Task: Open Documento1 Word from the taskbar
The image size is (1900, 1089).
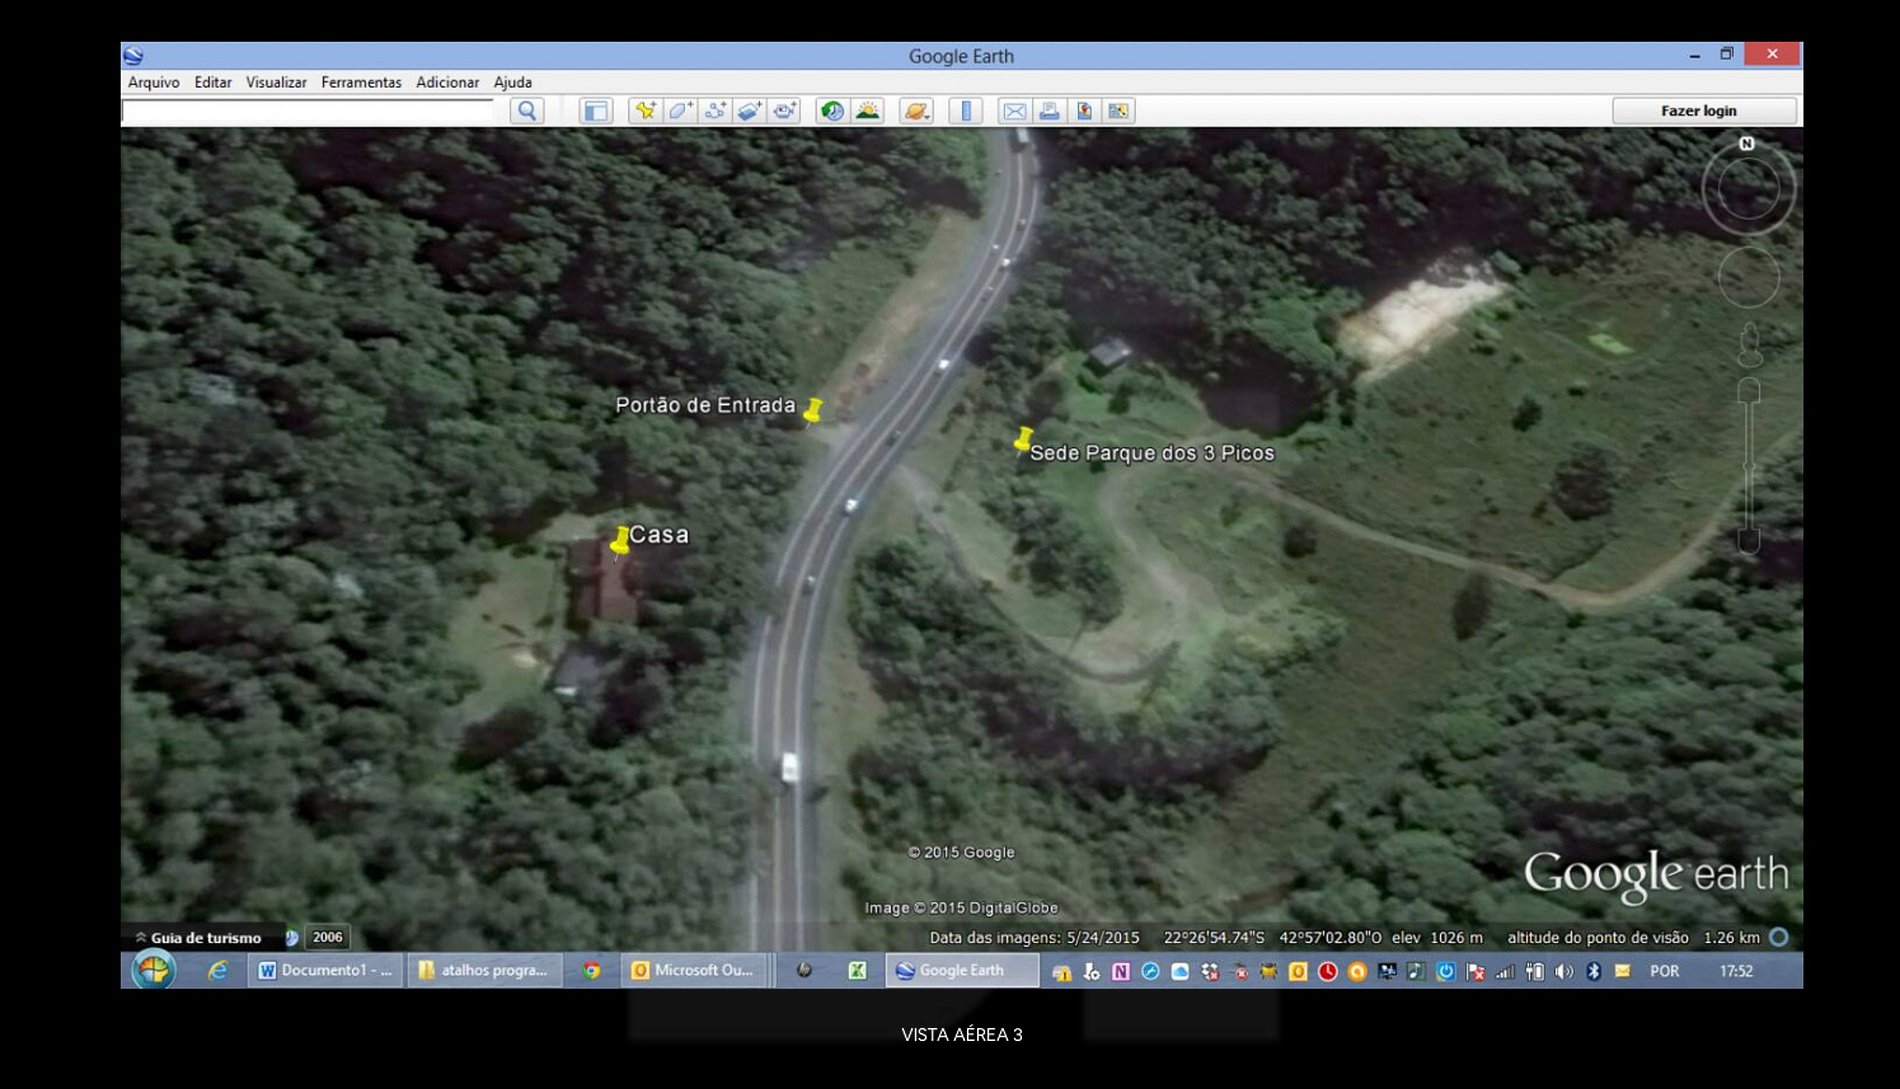Action: click(x=325, y=970)
